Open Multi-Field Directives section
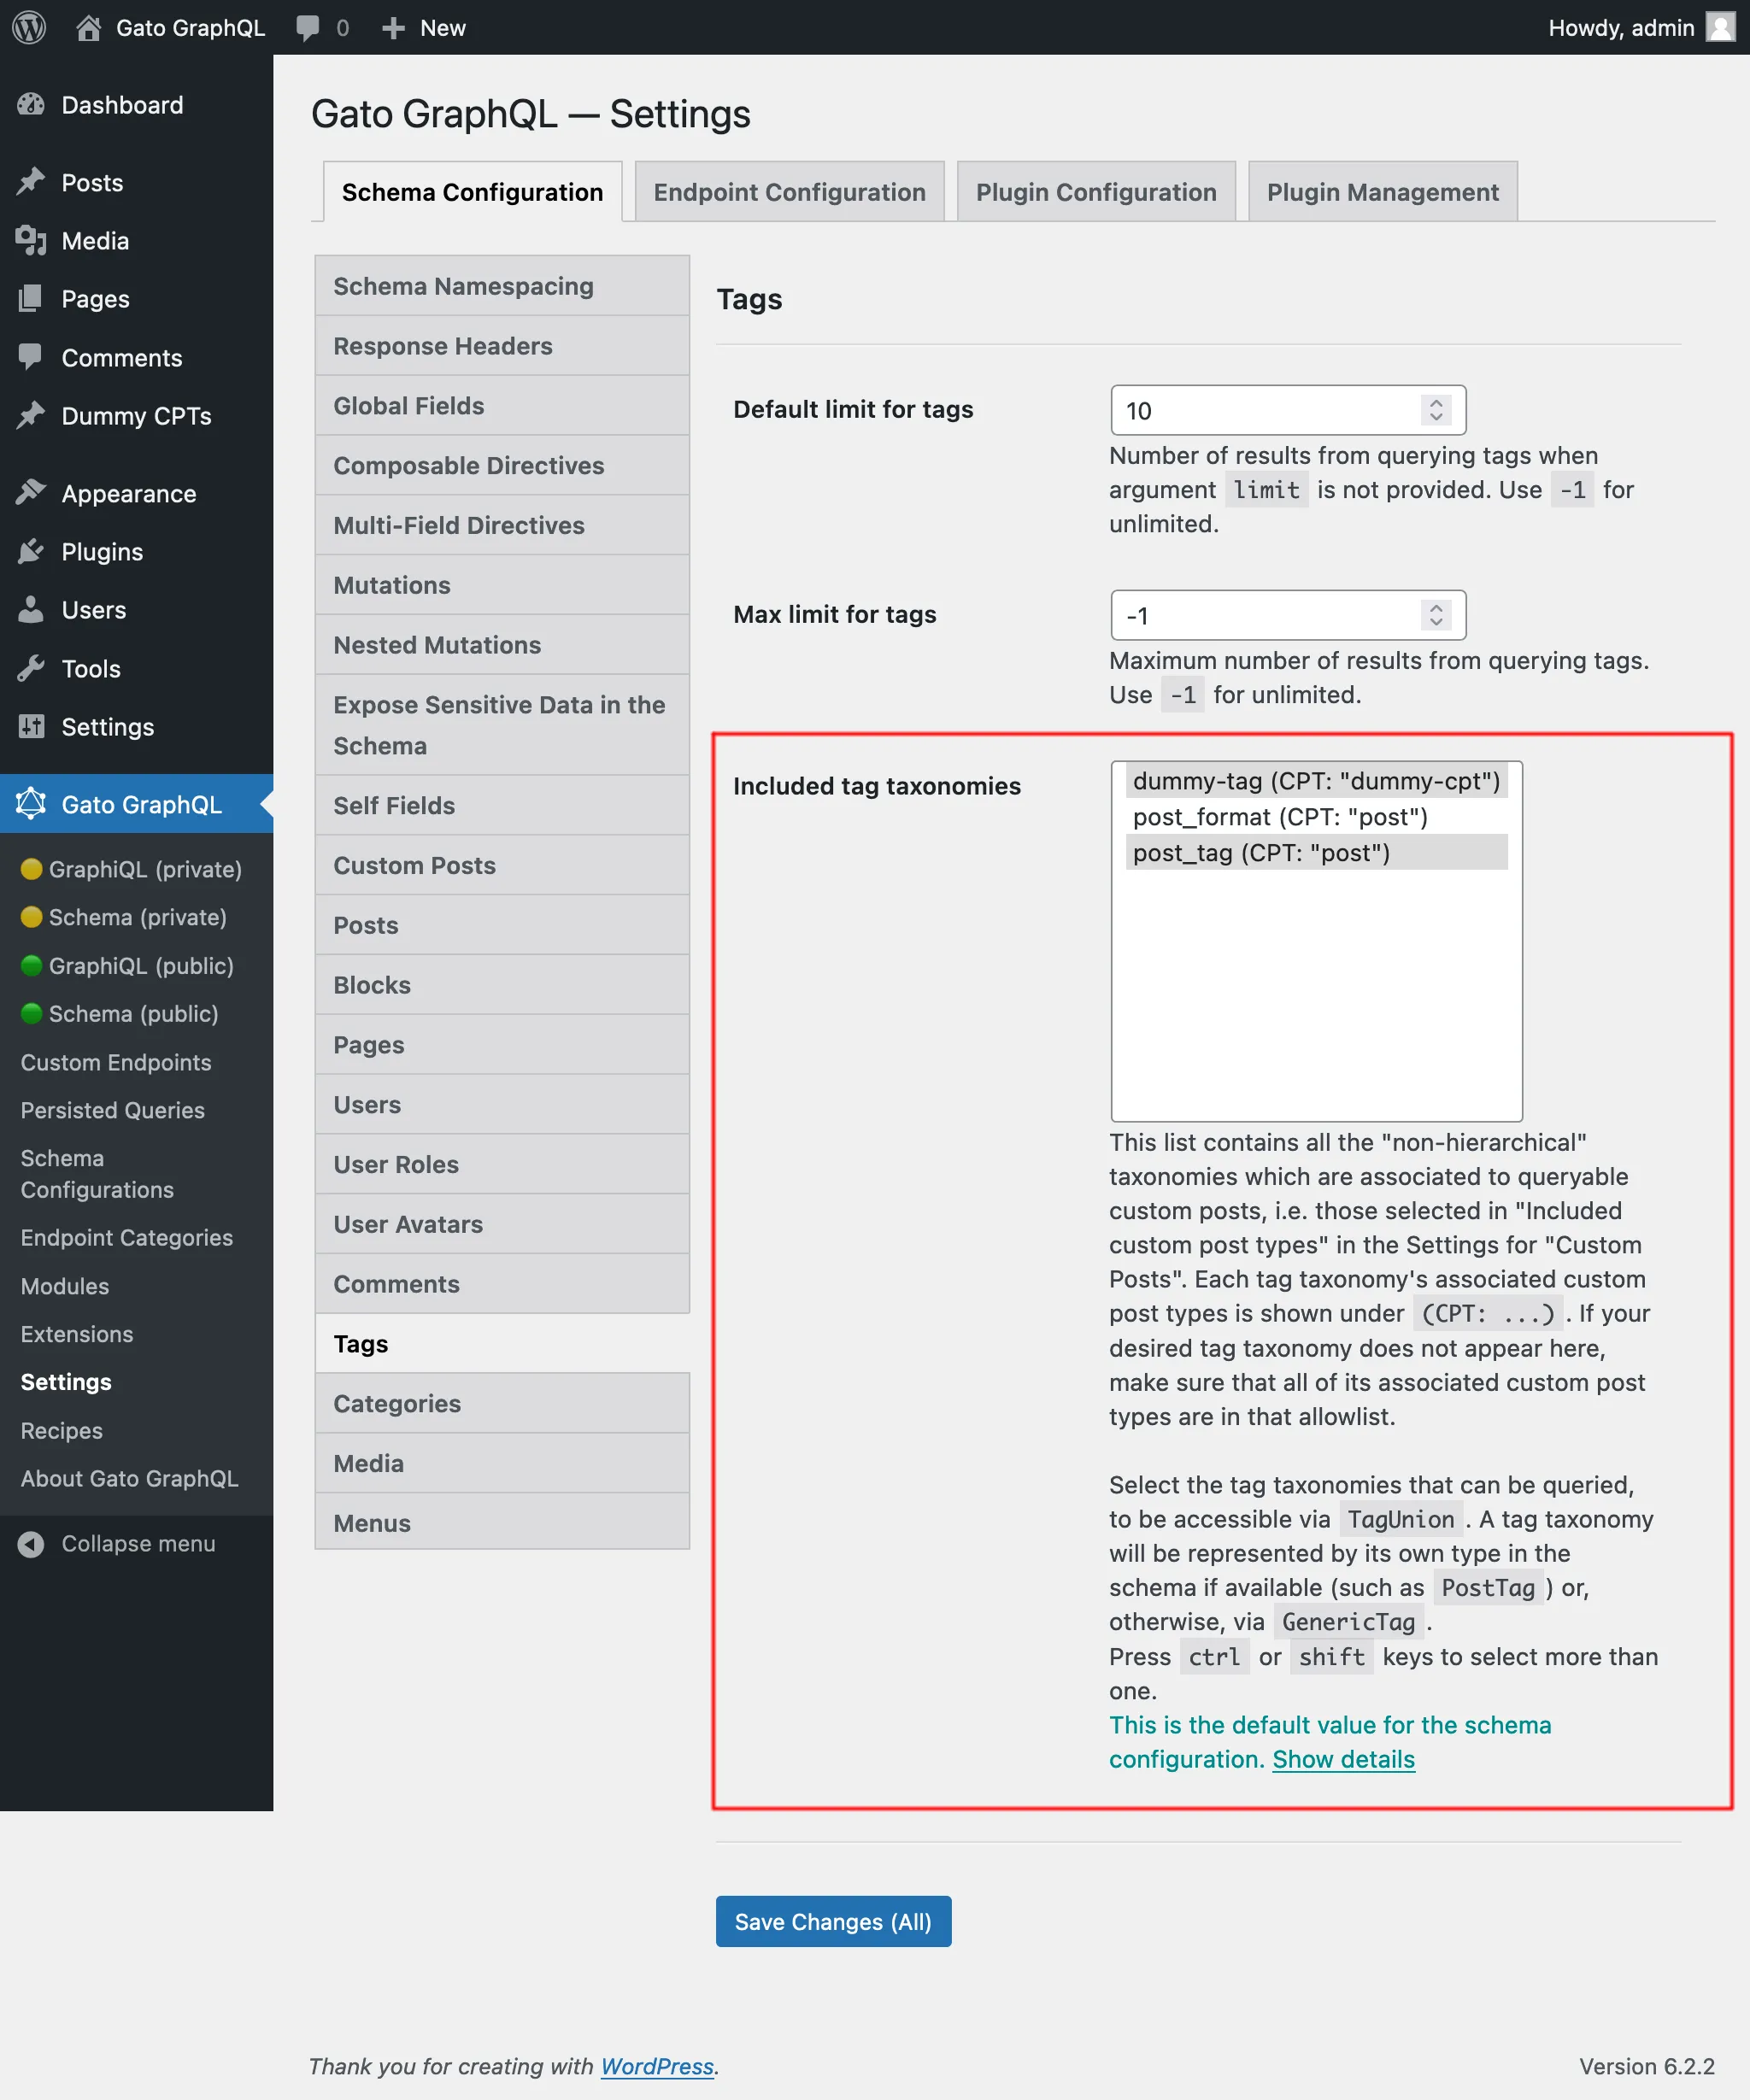This screenshot has height=2100, width=1750. 502,525
